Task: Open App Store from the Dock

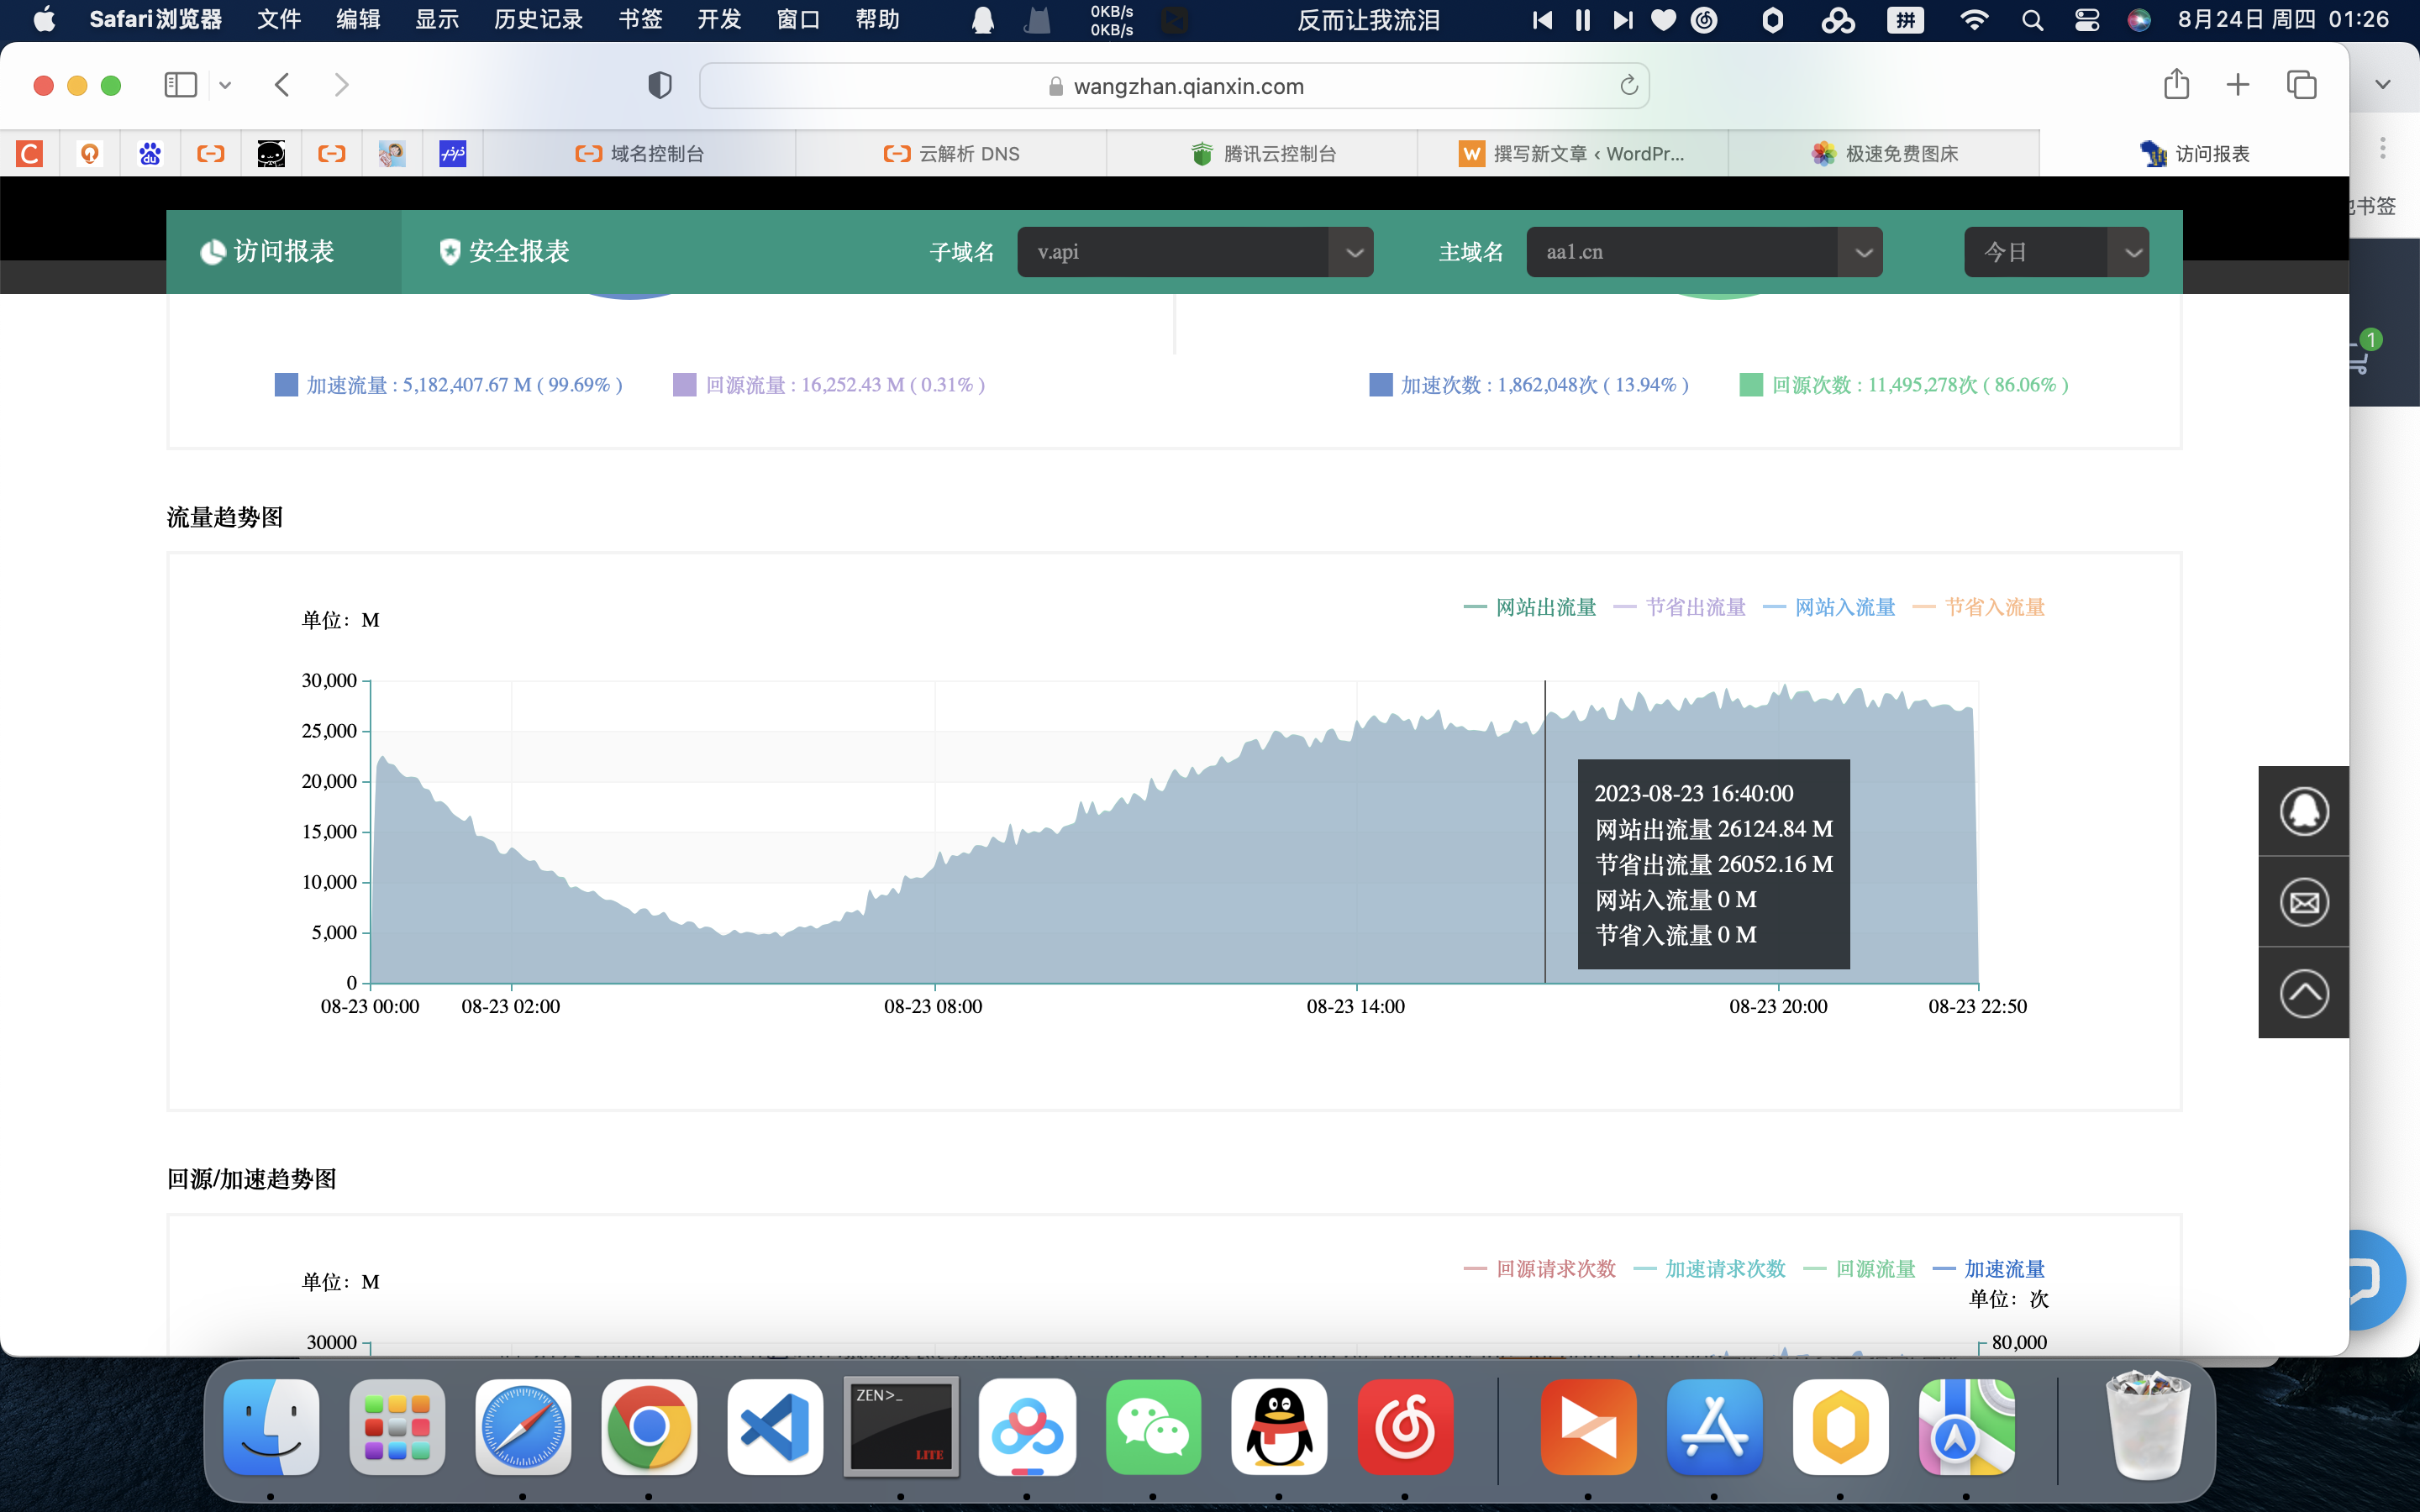Action: coord(1715,1427)
